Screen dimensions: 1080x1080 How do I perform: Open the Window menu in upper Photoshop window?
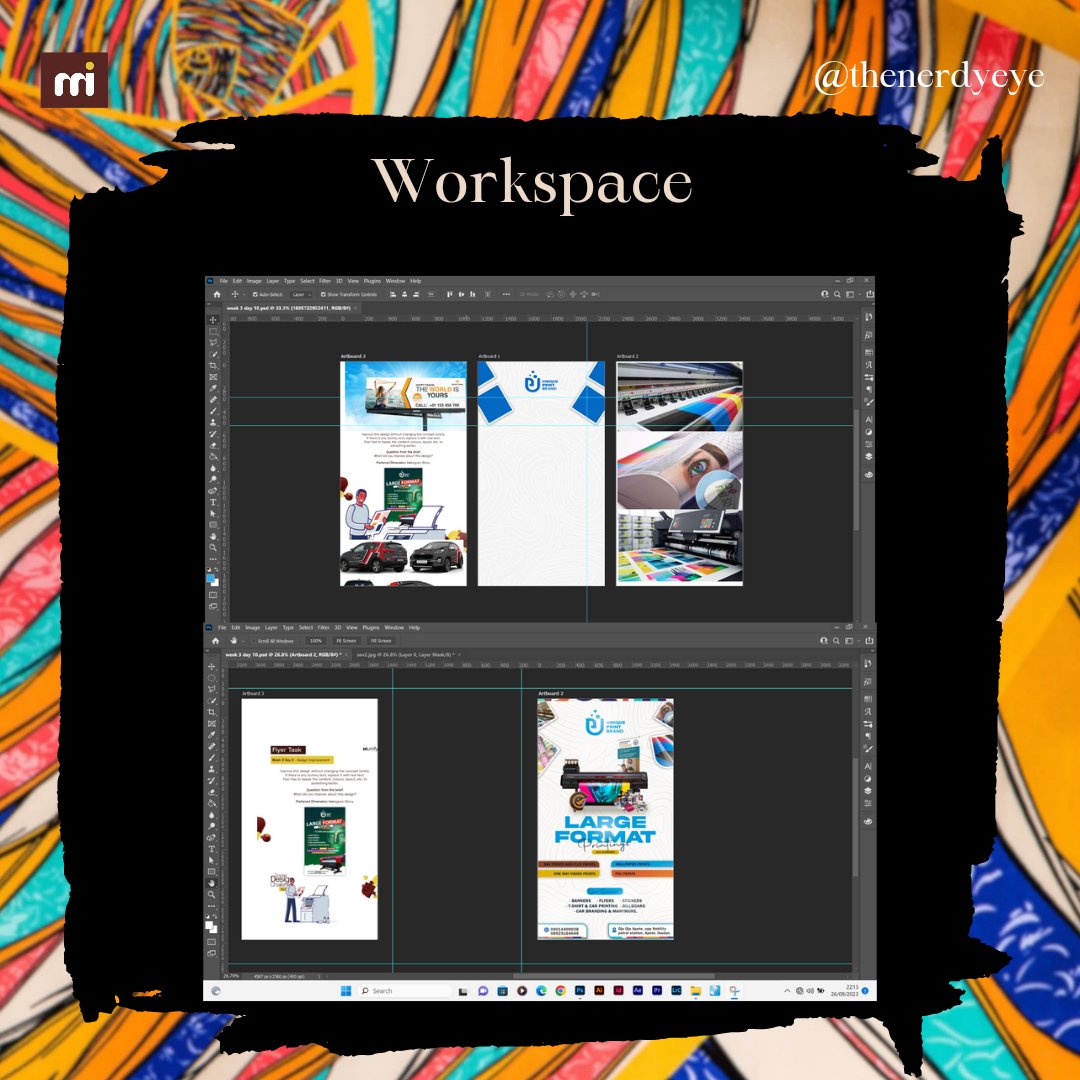pos(395,281)
